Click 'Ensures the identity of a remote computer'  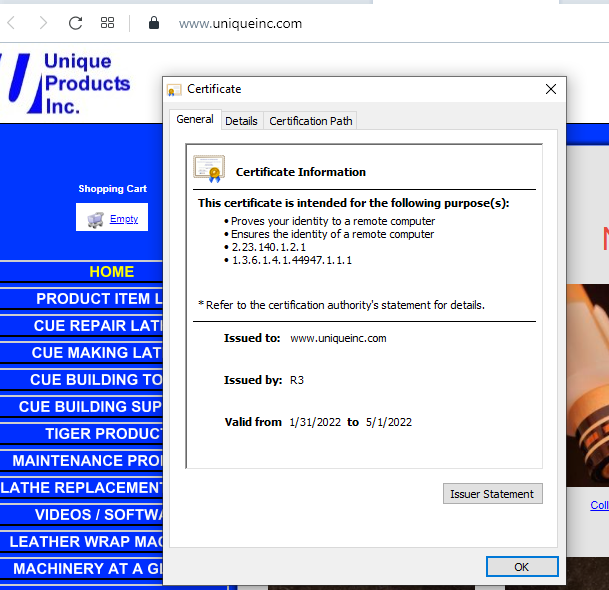pos(332,234)
